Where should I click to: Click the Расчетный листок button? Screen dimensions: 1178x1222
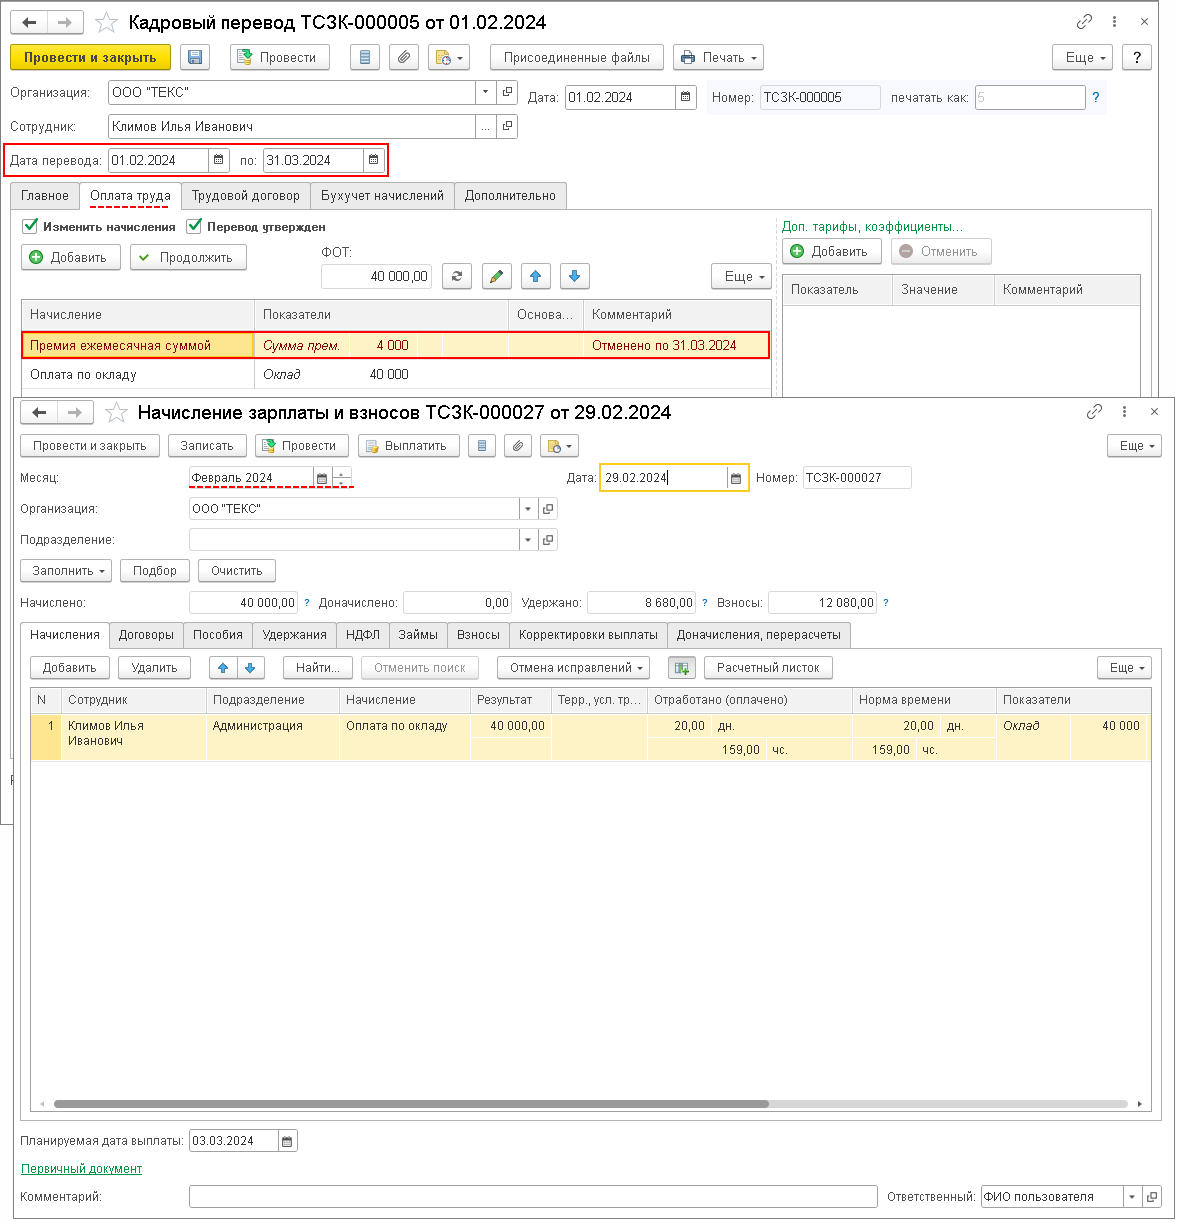768,668
